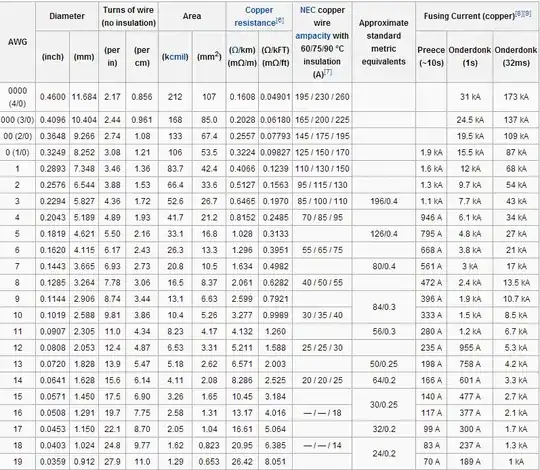This screenshot has width=540, height=470.
Task: Select the 25 / 25 / 30 ampacity cell
Action: pyautogui.click(x=322, y=348)
